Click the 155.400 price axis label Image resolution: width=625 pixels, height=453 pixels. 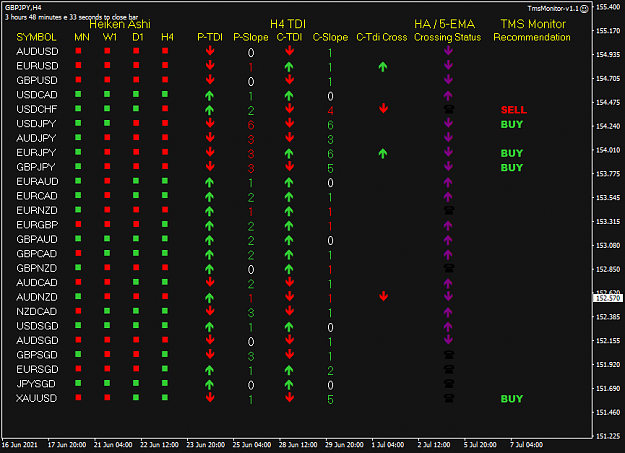pos(608,7)
